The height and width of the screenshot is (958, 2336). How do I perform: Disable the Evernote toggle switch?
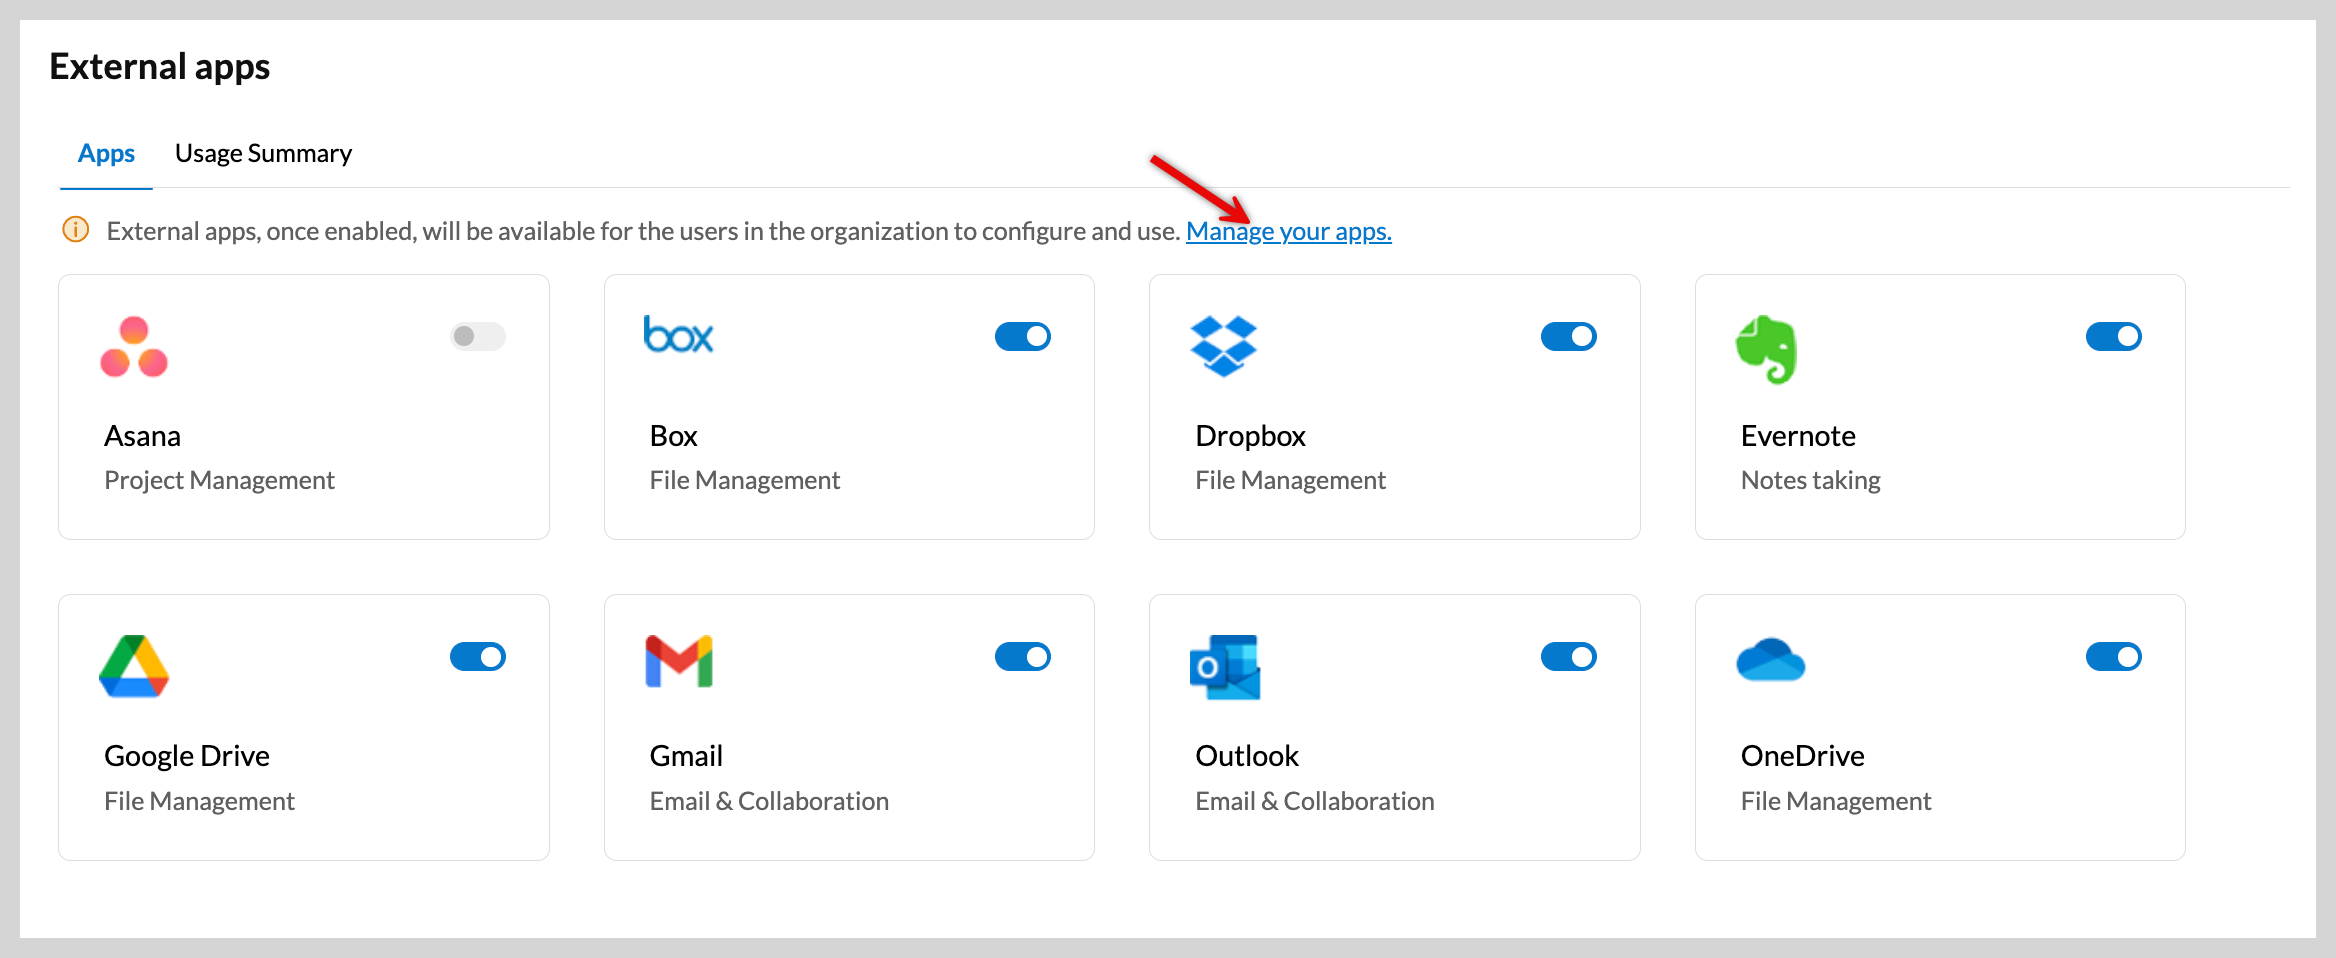tap(2113, 336)
